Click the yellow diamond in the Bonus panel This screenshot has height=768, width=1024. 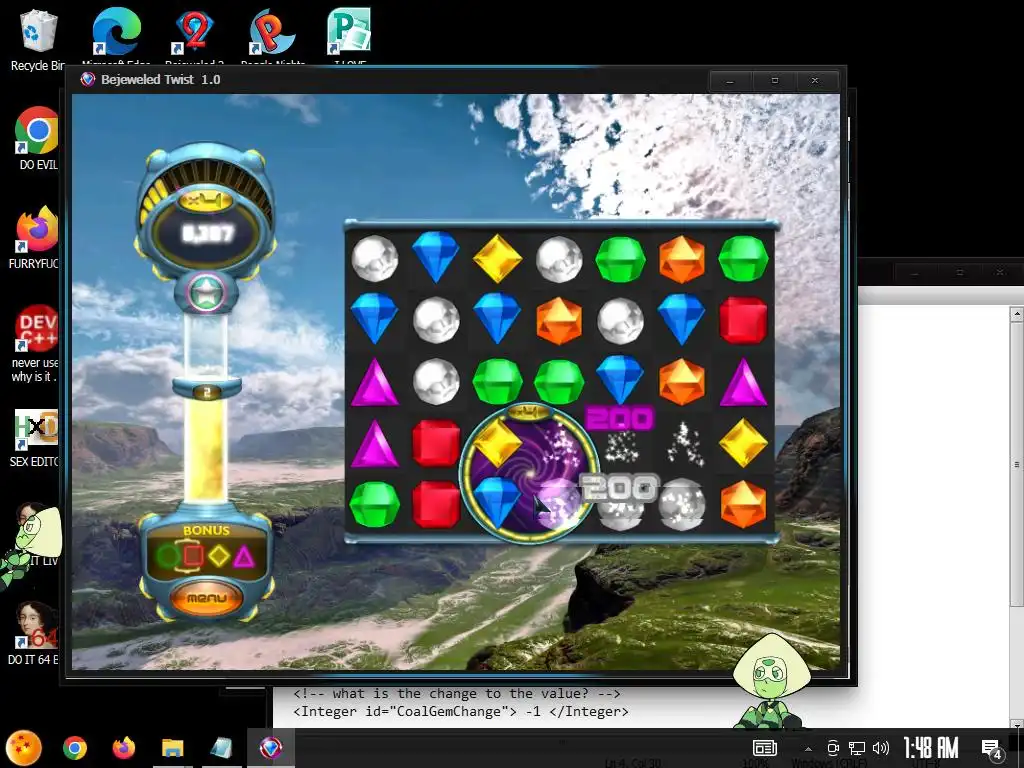coord(219,556)
